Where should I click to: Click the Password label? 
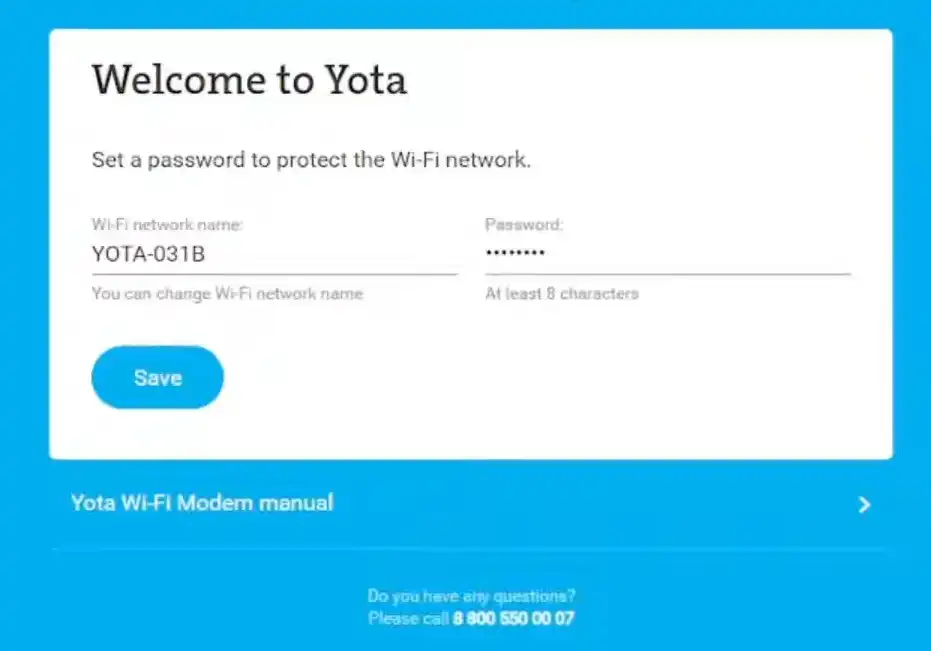pos(523,225)
